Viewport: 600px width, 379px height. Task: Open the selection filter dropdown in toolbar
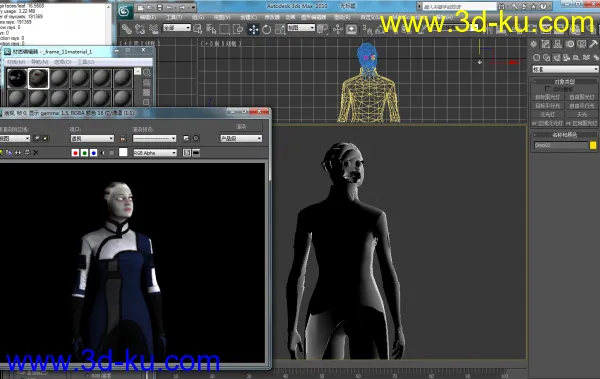(x=177, y=28)
